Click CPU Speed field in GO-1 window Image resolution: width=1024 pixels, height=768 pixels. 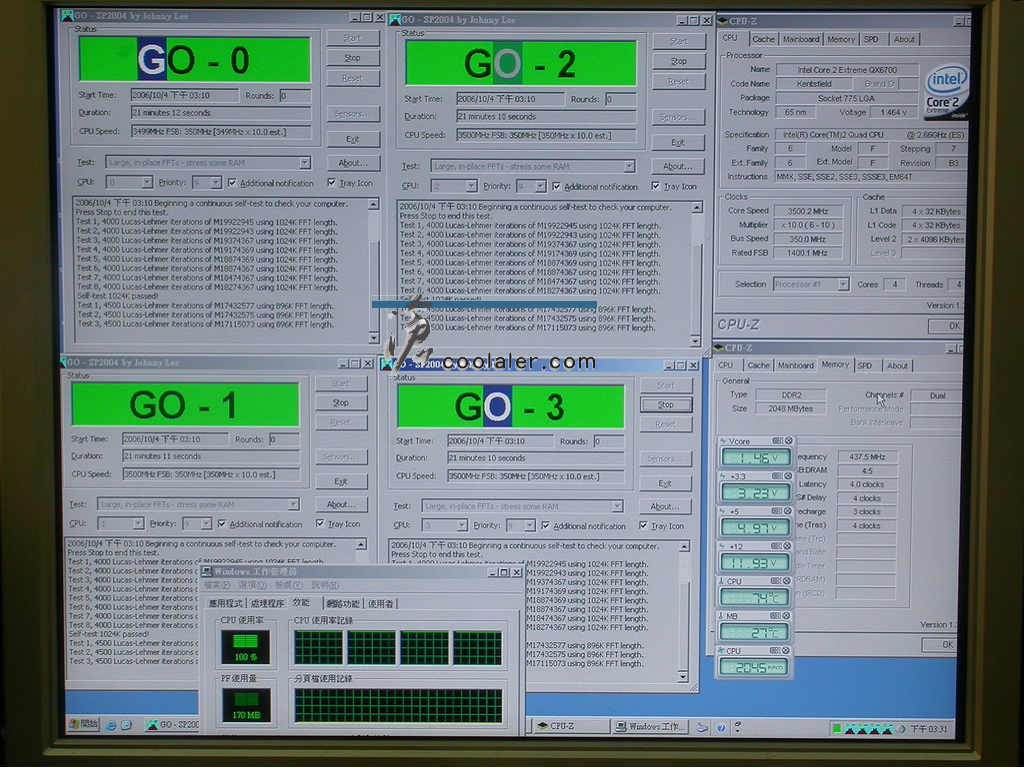211,474
